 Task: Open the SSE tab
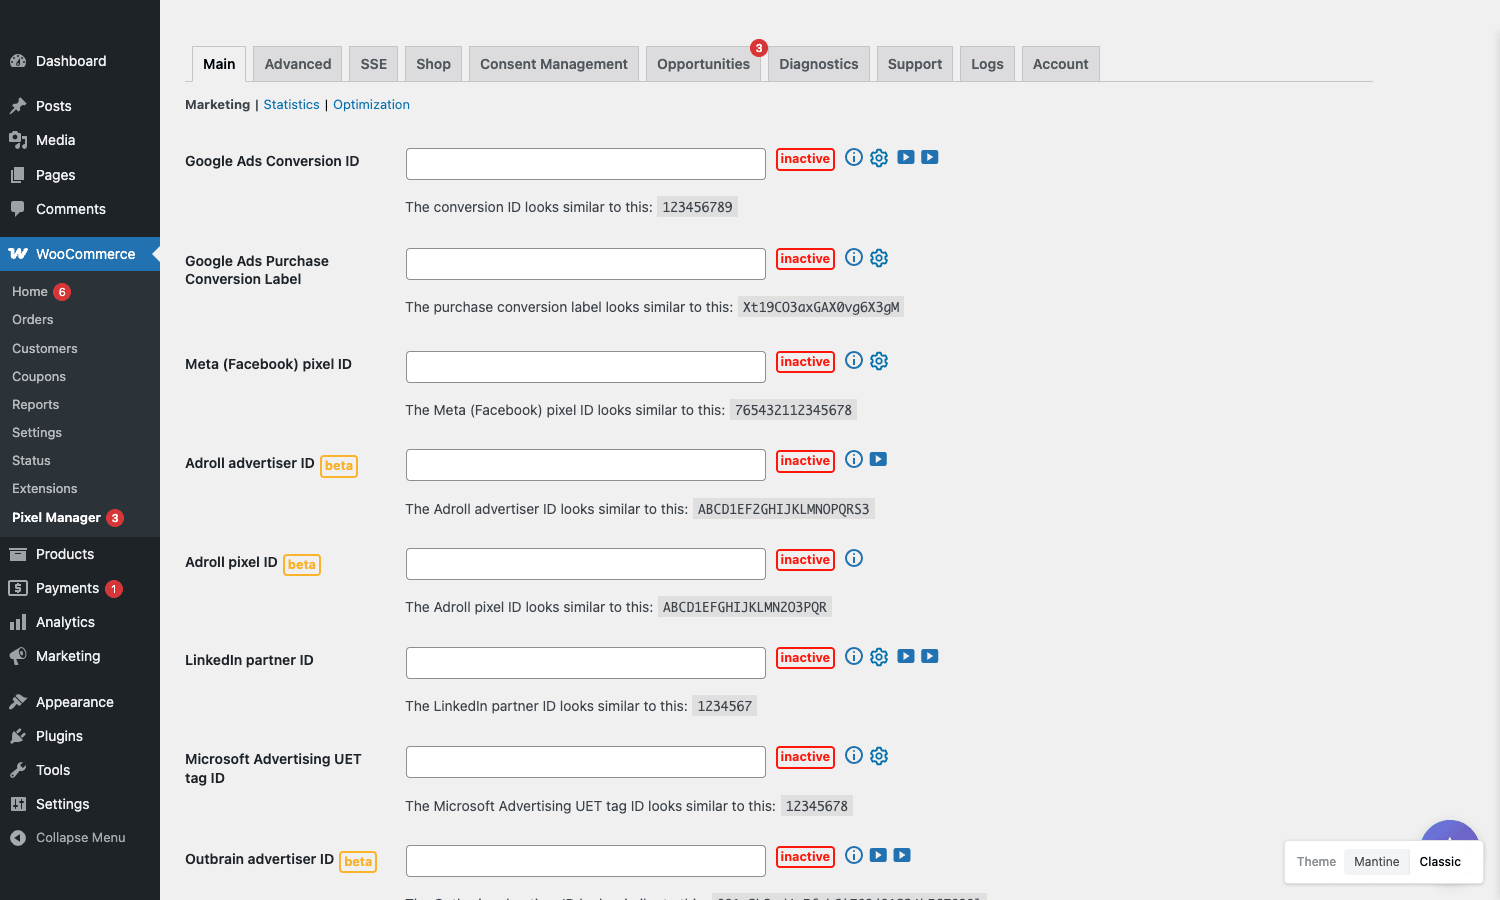point(374,64)
